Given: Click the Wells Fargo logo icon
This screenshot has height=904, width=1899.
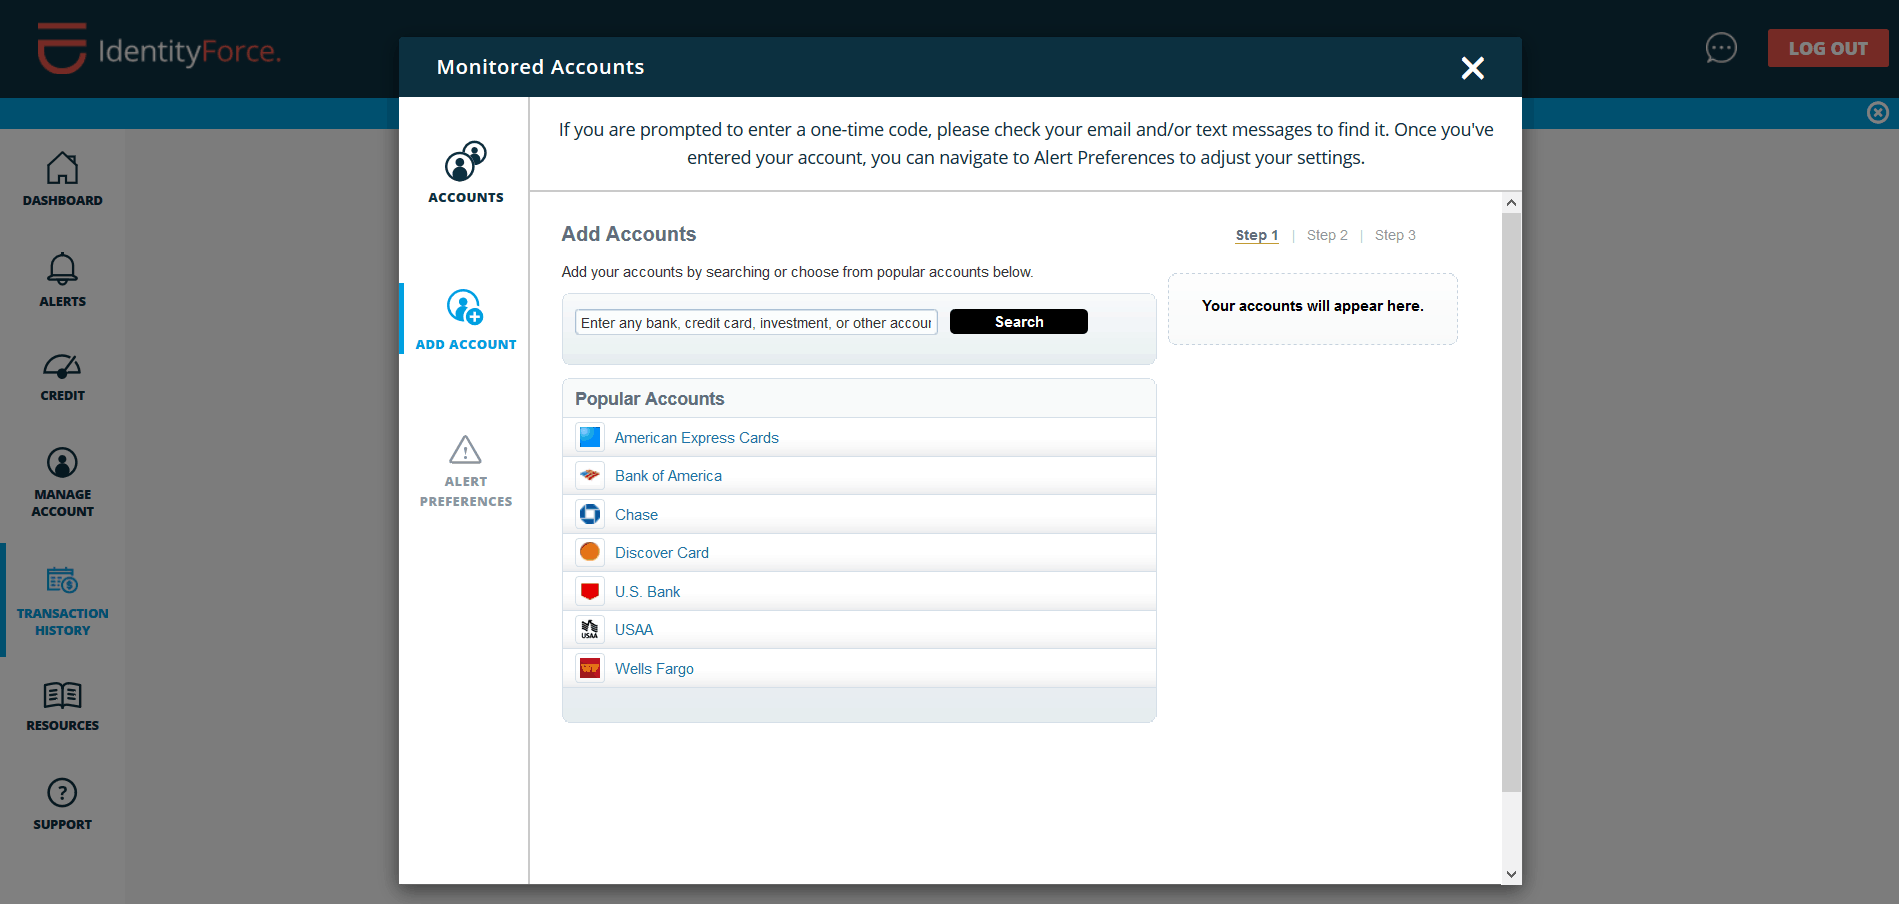Looking at the screenshot, I should tap(590, 668).
